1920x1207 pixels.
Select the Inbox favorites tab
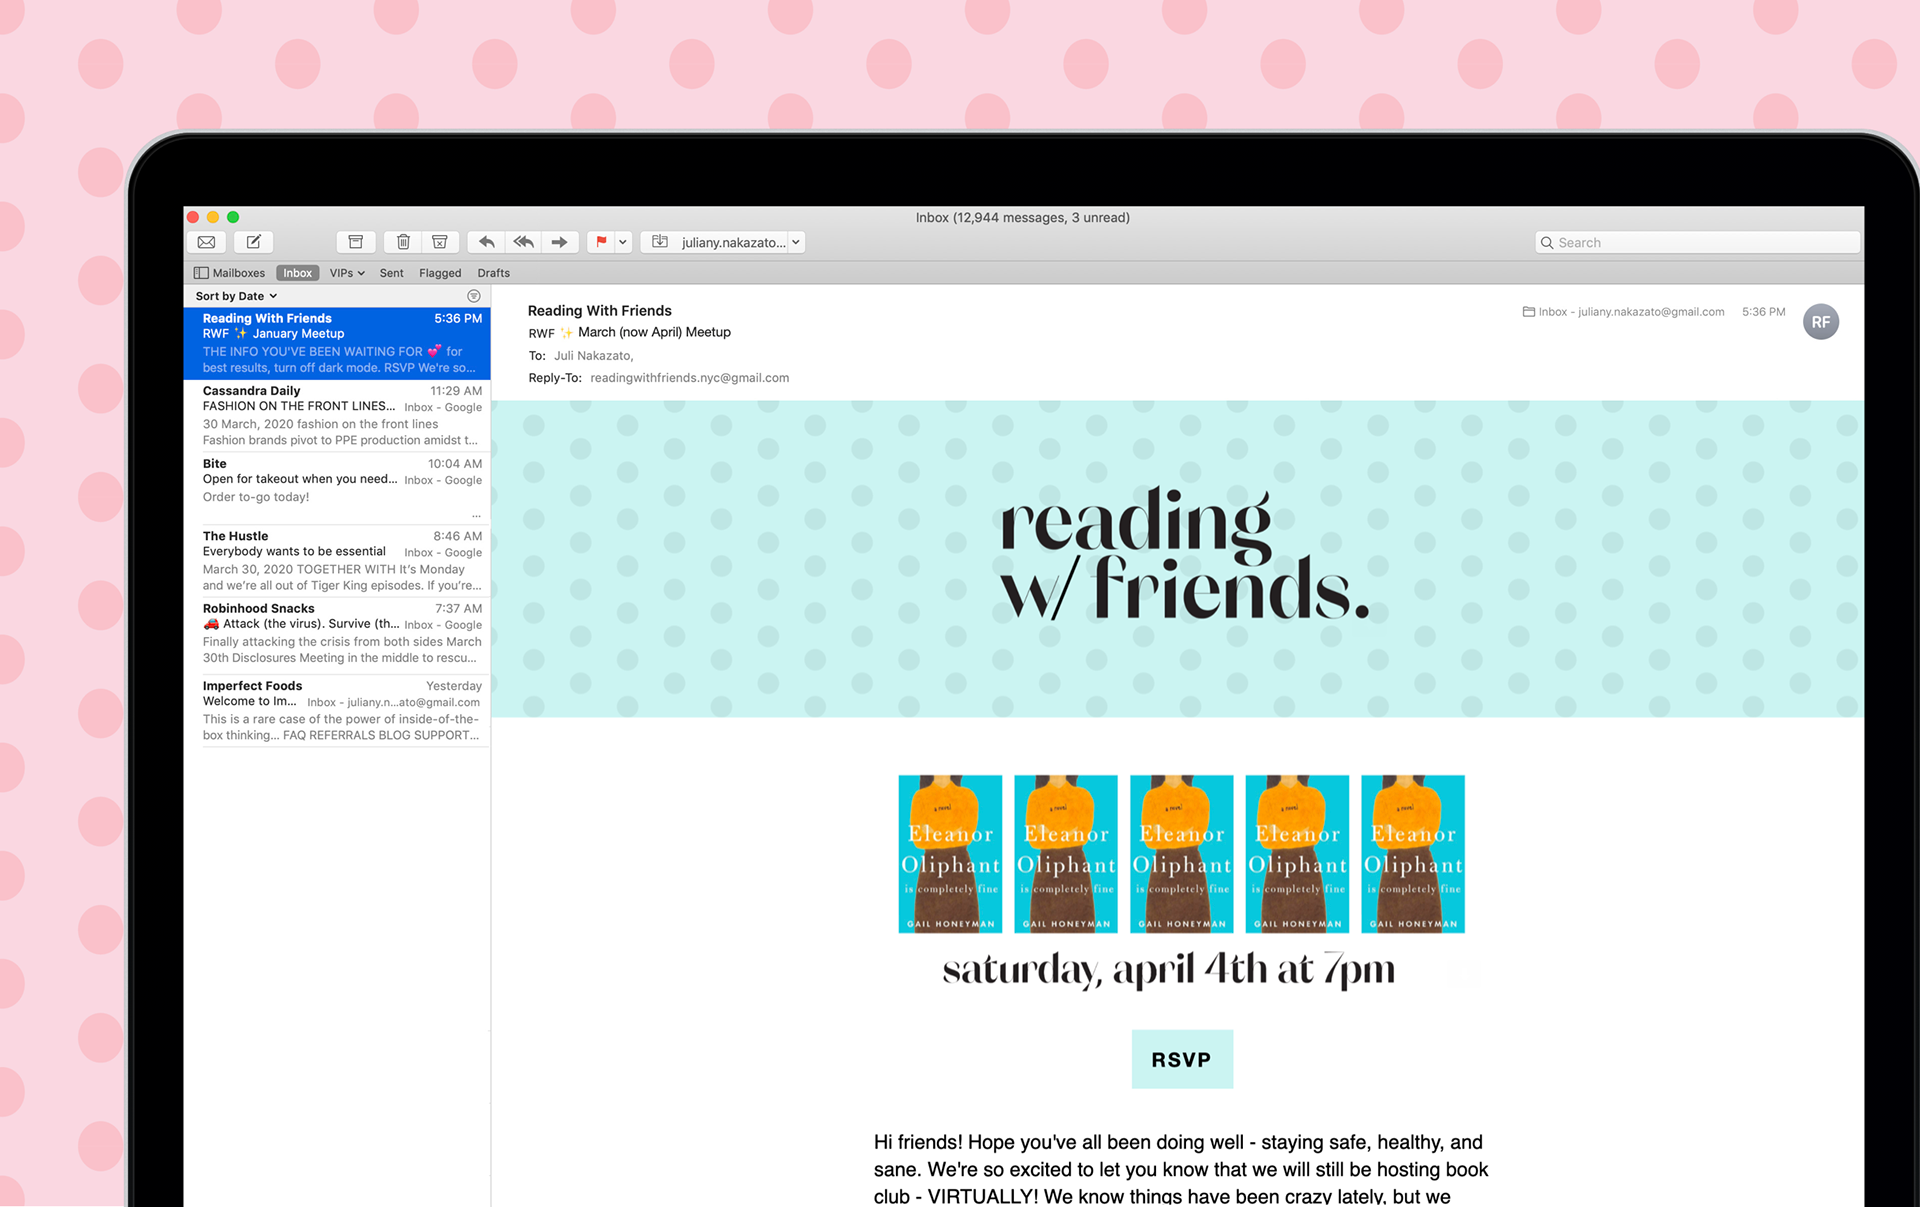[297, 273]
